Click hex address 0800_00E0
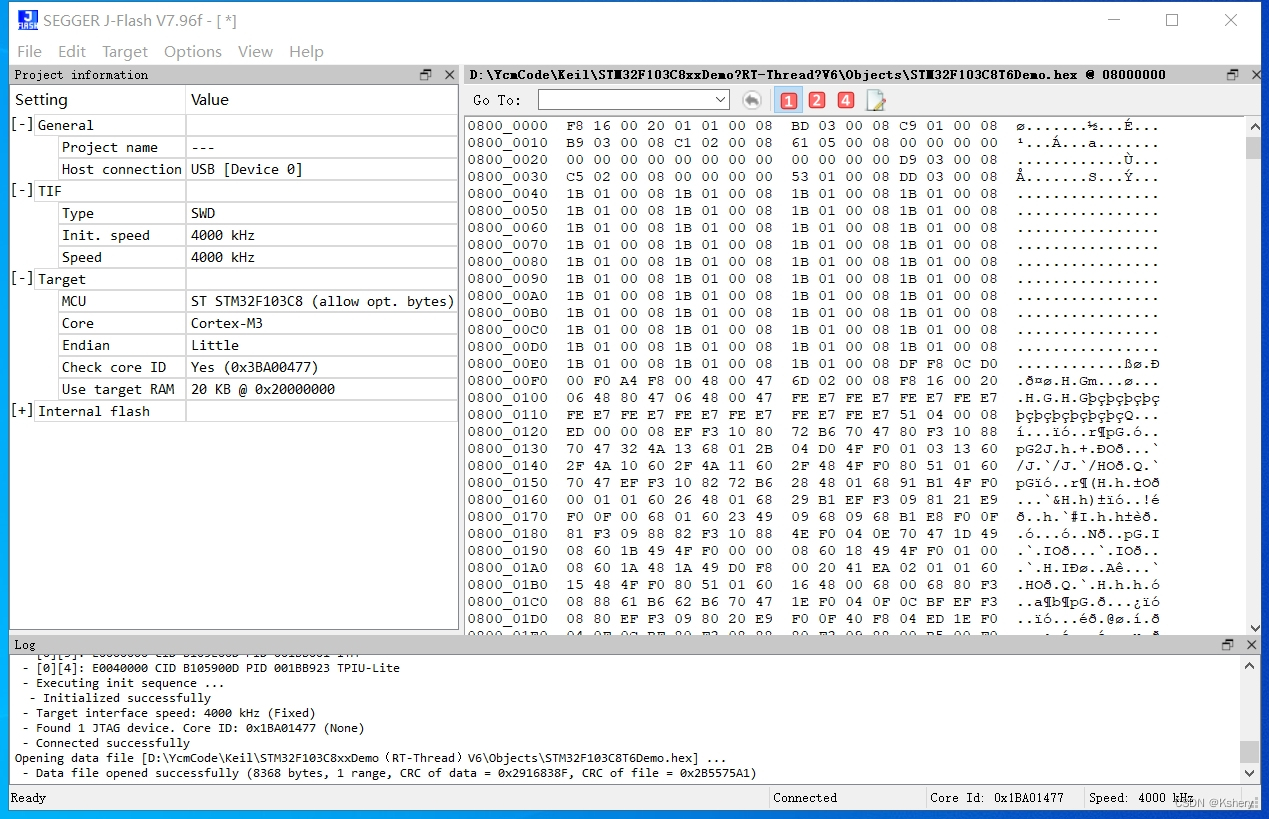 point(508,364)
